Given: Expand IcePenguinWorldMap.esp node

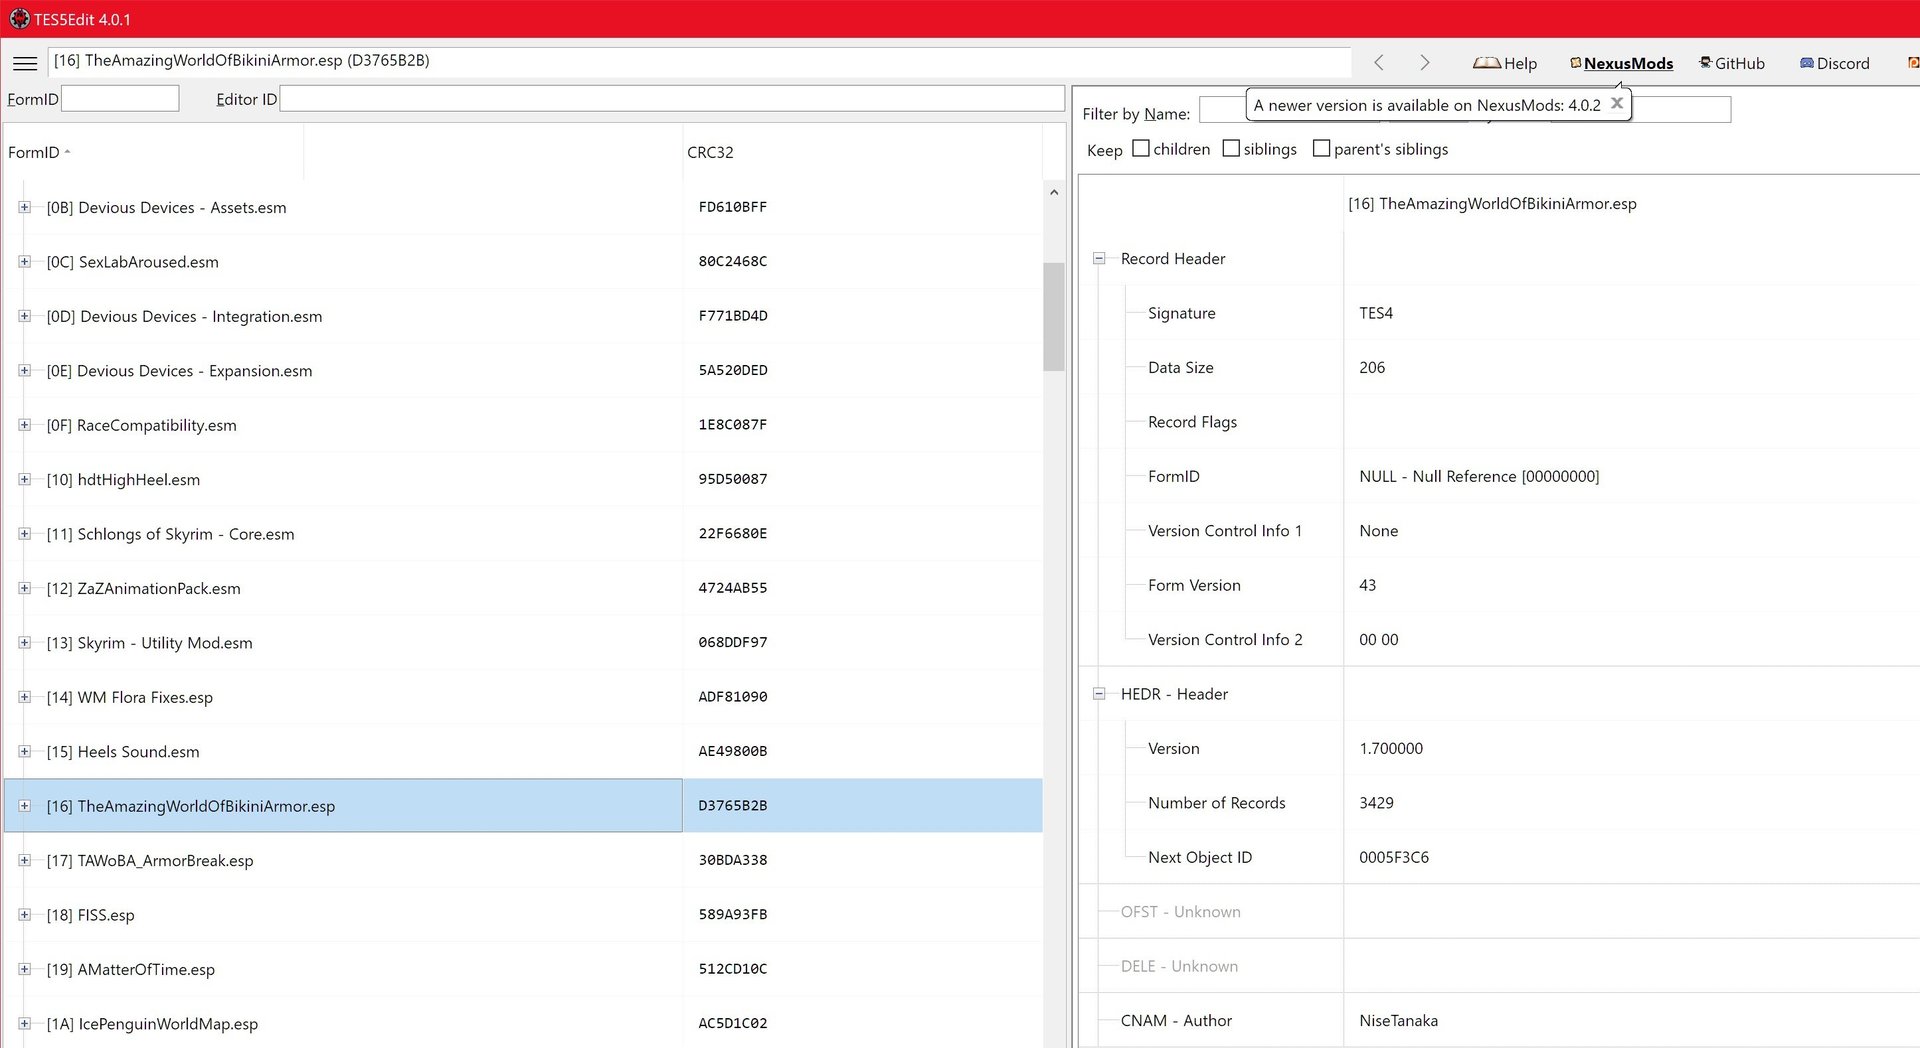Looking at the screenshot, I should click(24, 1023).
